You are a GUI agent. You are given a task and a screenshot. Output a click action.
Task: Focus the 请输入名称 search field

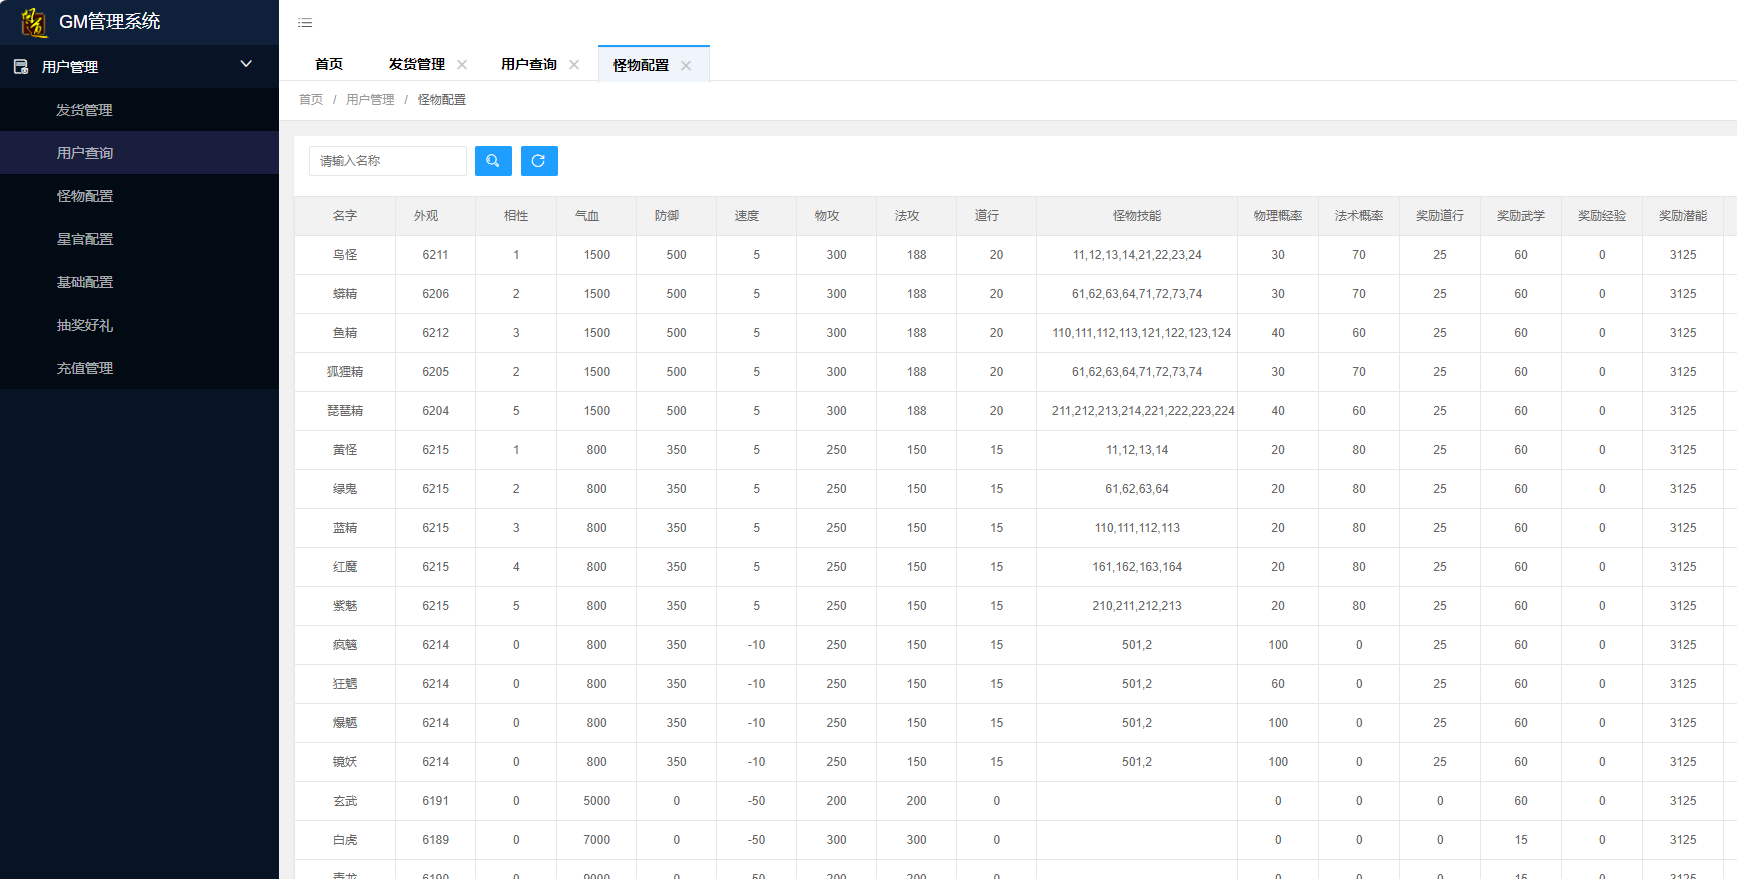point(388,161)
